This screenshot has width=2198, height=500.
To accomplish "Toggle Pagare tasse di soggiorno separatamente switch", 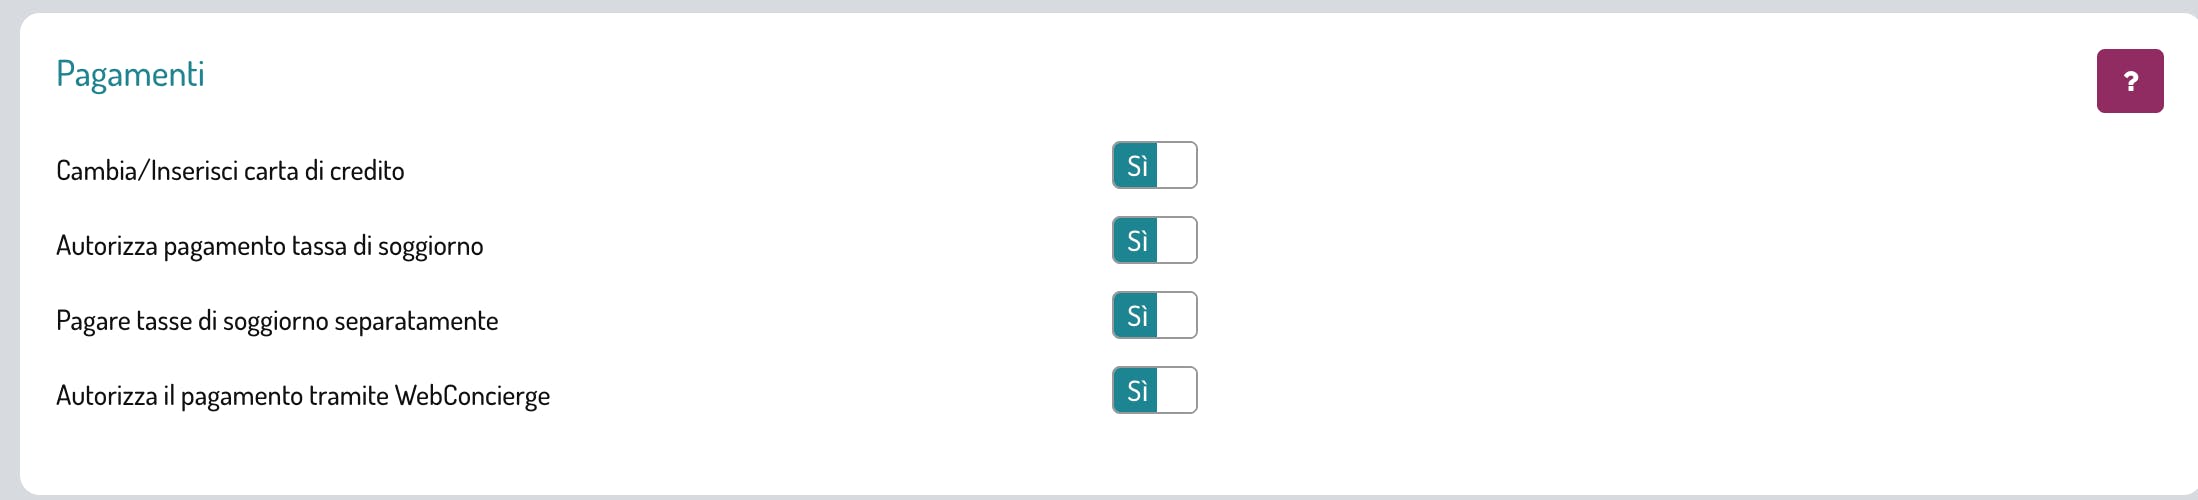I will click(1155, 315).
